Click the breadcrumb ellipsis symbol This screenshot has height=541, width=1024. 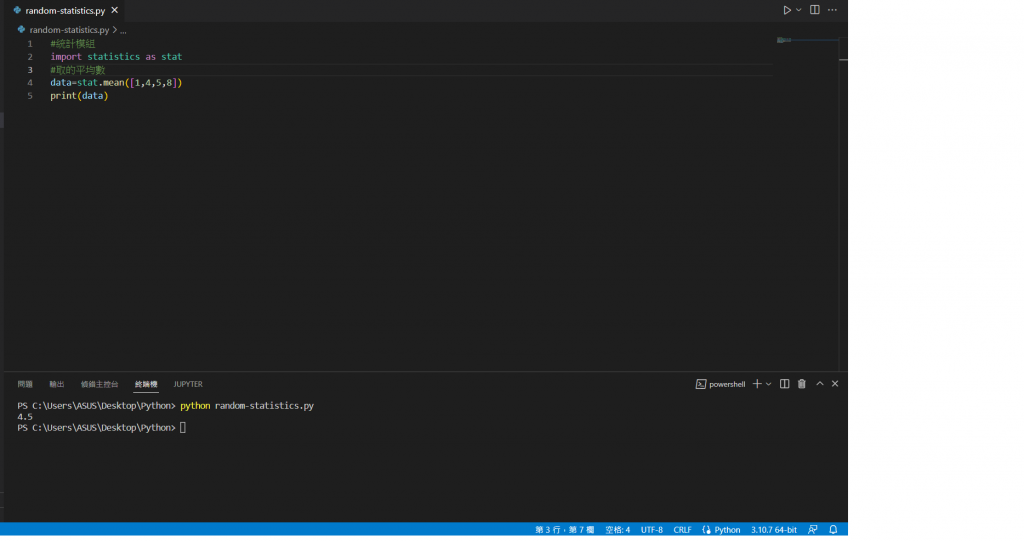pos(123,30)
